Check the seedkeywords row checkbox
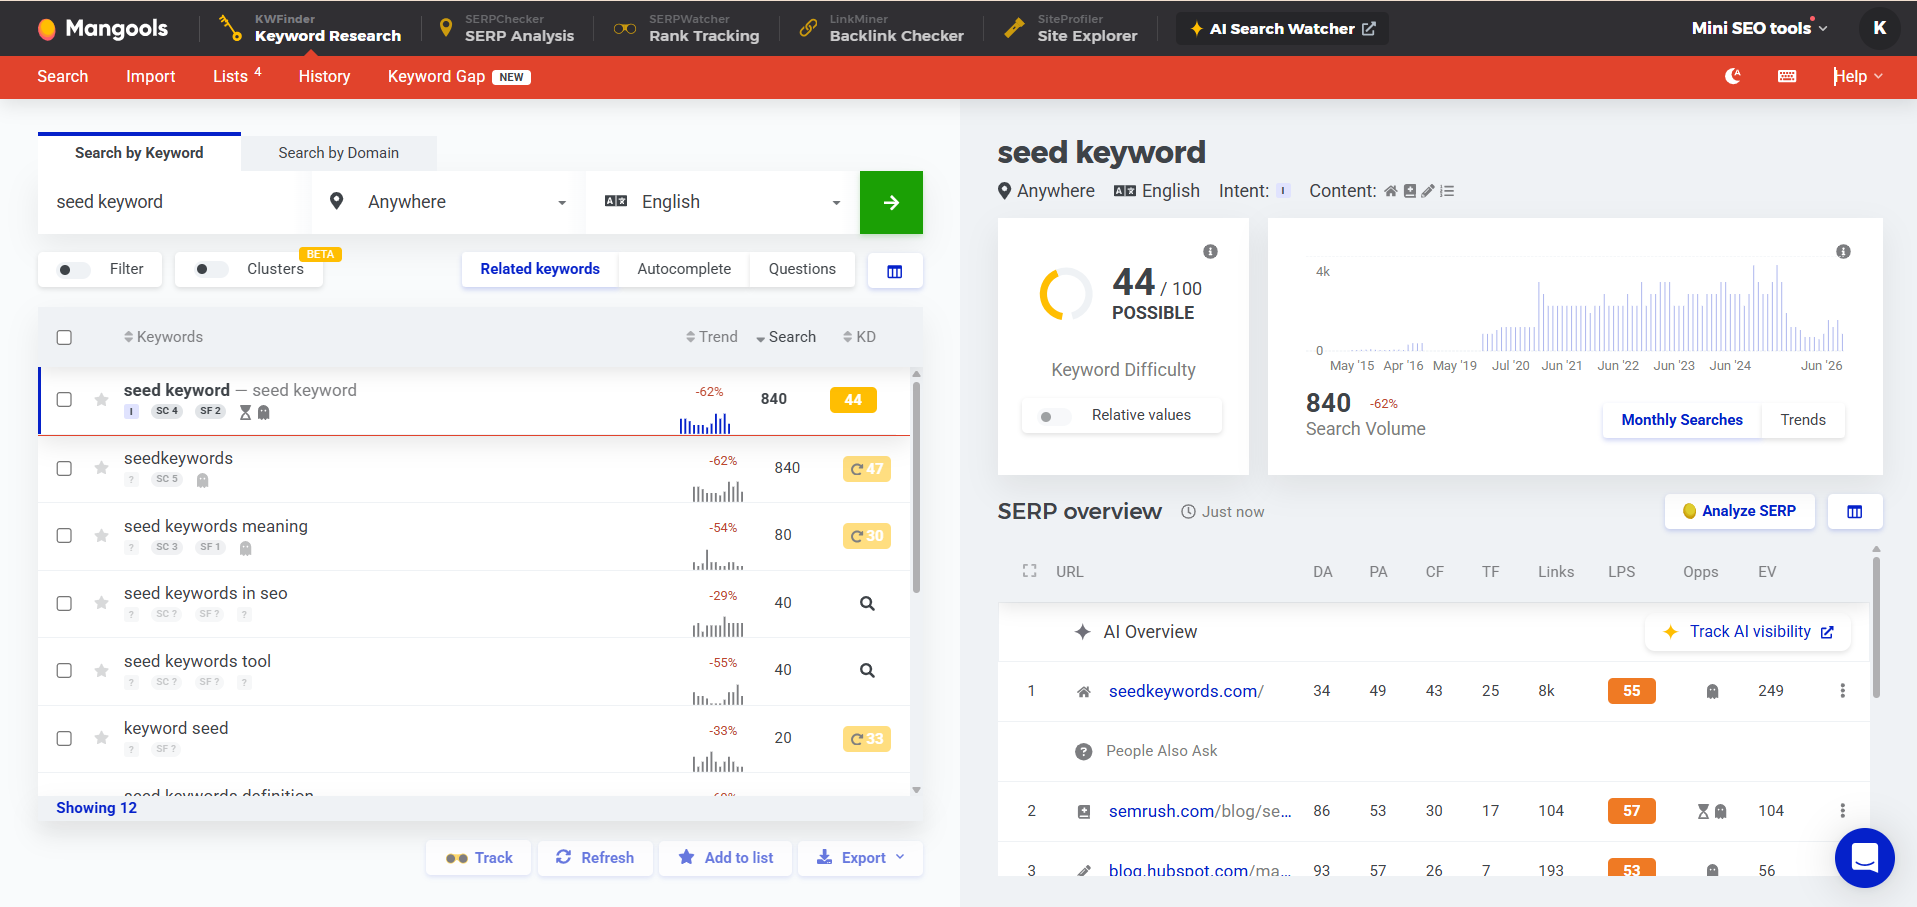Image resolution: width=1917 pixels, height=907 pixels. [x=64, y=468]
